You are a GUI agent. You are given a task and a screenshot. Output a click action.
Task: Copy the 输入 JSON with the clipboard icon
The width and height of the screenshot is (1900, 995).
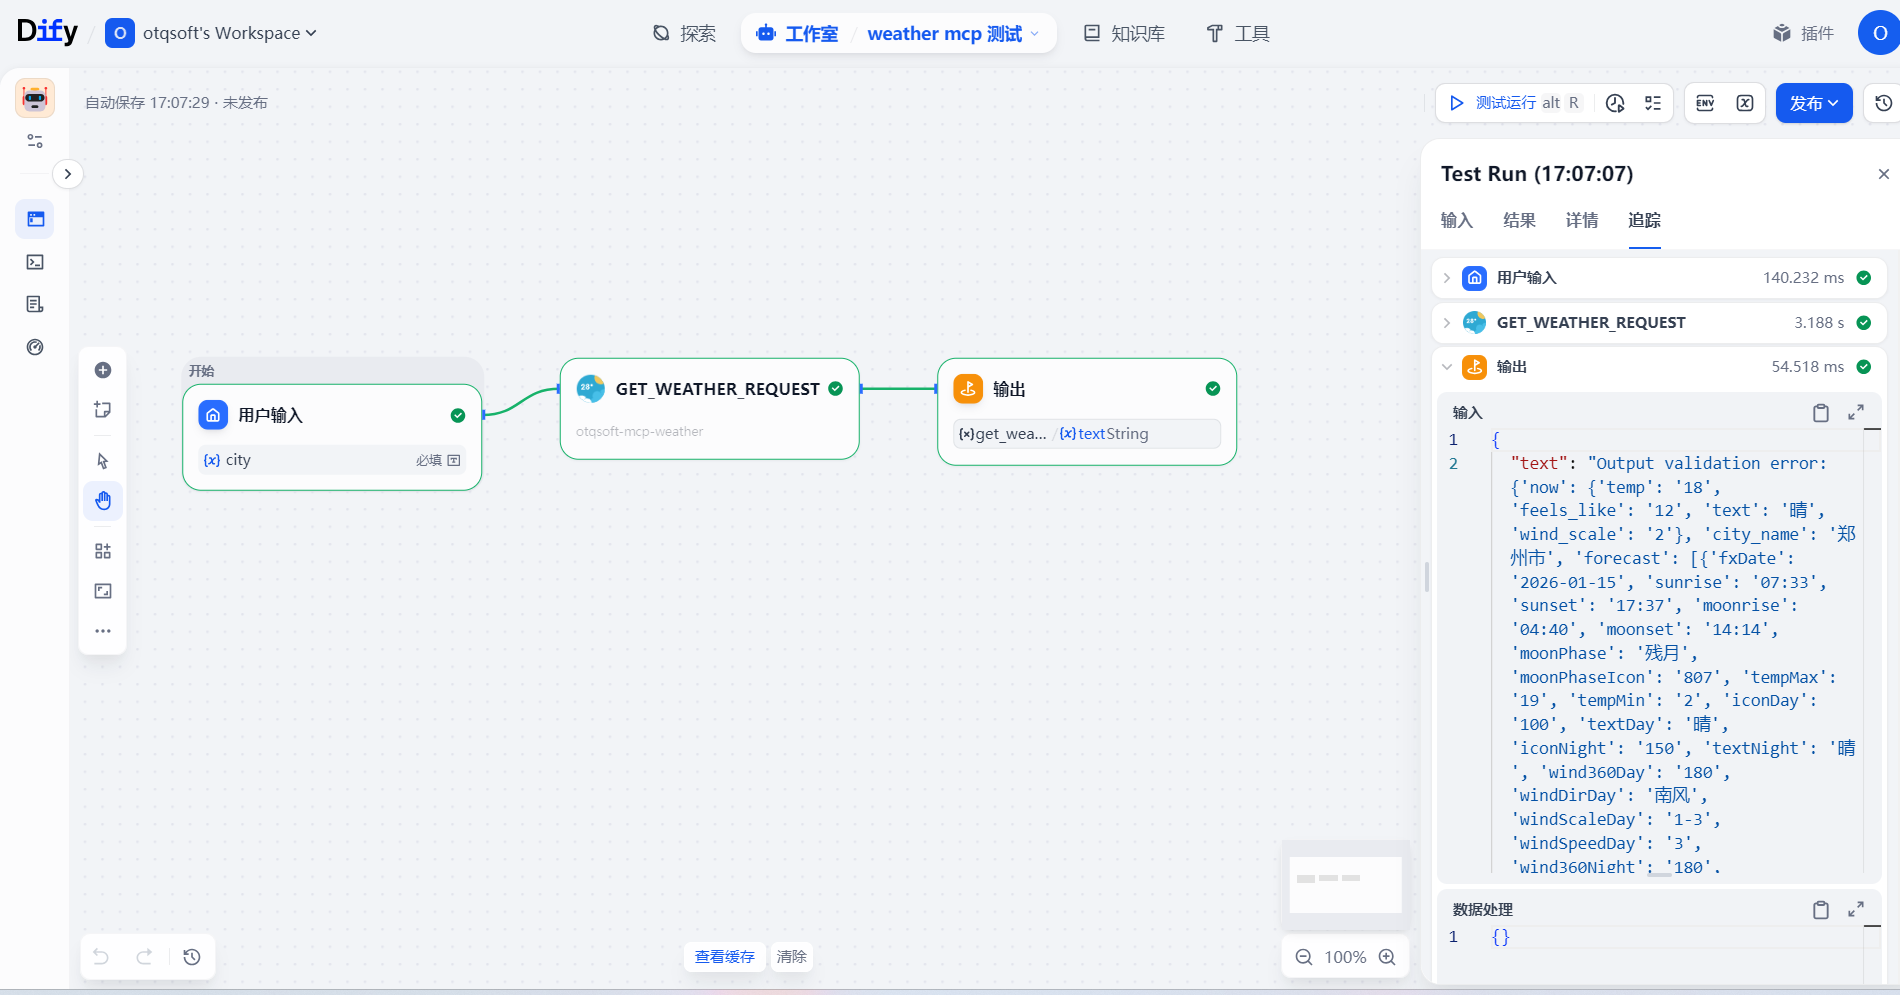pos(1821,413)
